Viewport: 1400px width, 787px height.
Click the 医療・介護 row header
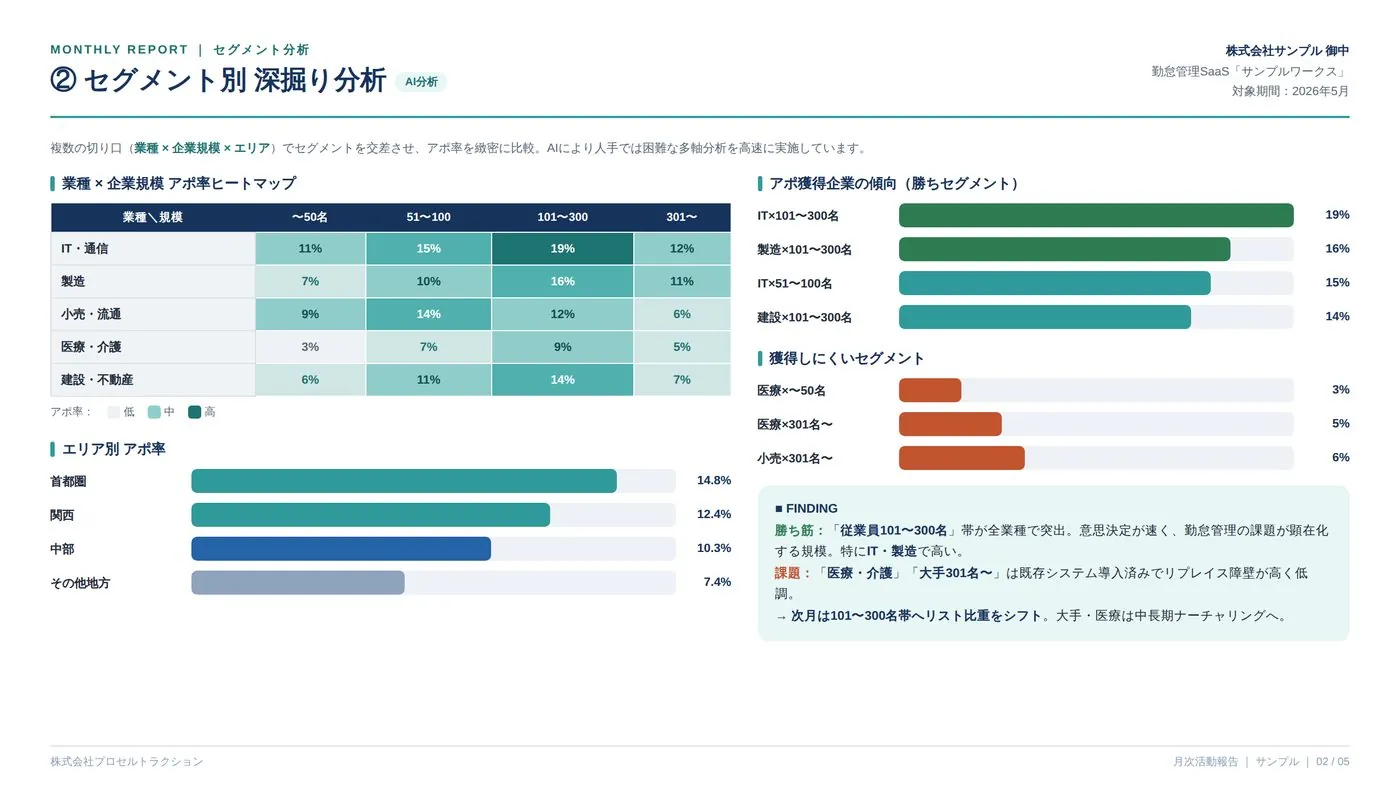pos(153,347)
